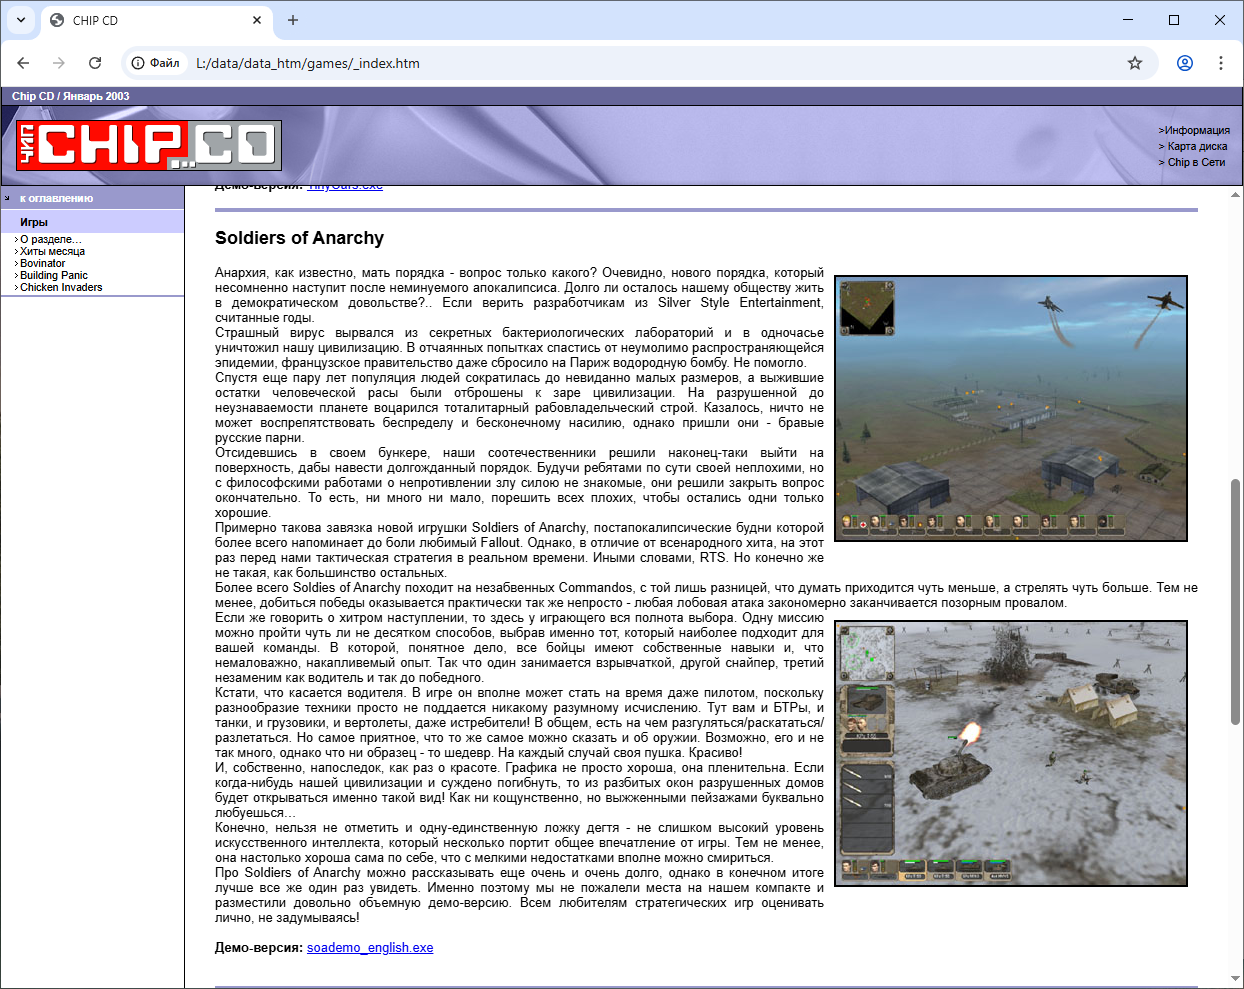Go back to the previous page
Image resolution: width=1244 pixels, height=989 pixels.
pos(23,63)
